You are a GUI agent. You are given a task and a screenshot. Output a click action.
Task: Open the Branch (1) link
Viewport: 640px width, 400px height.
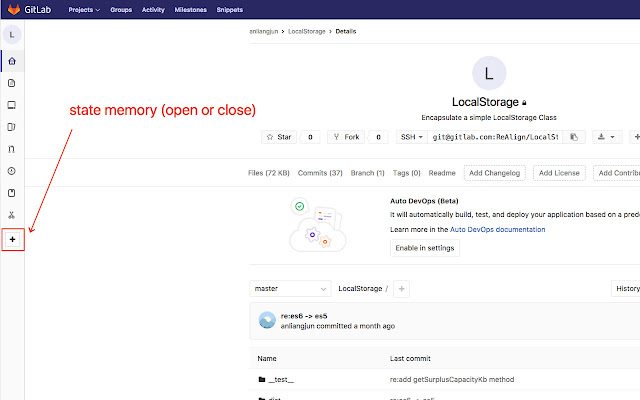pyautogui.click(x=367, y=173)
